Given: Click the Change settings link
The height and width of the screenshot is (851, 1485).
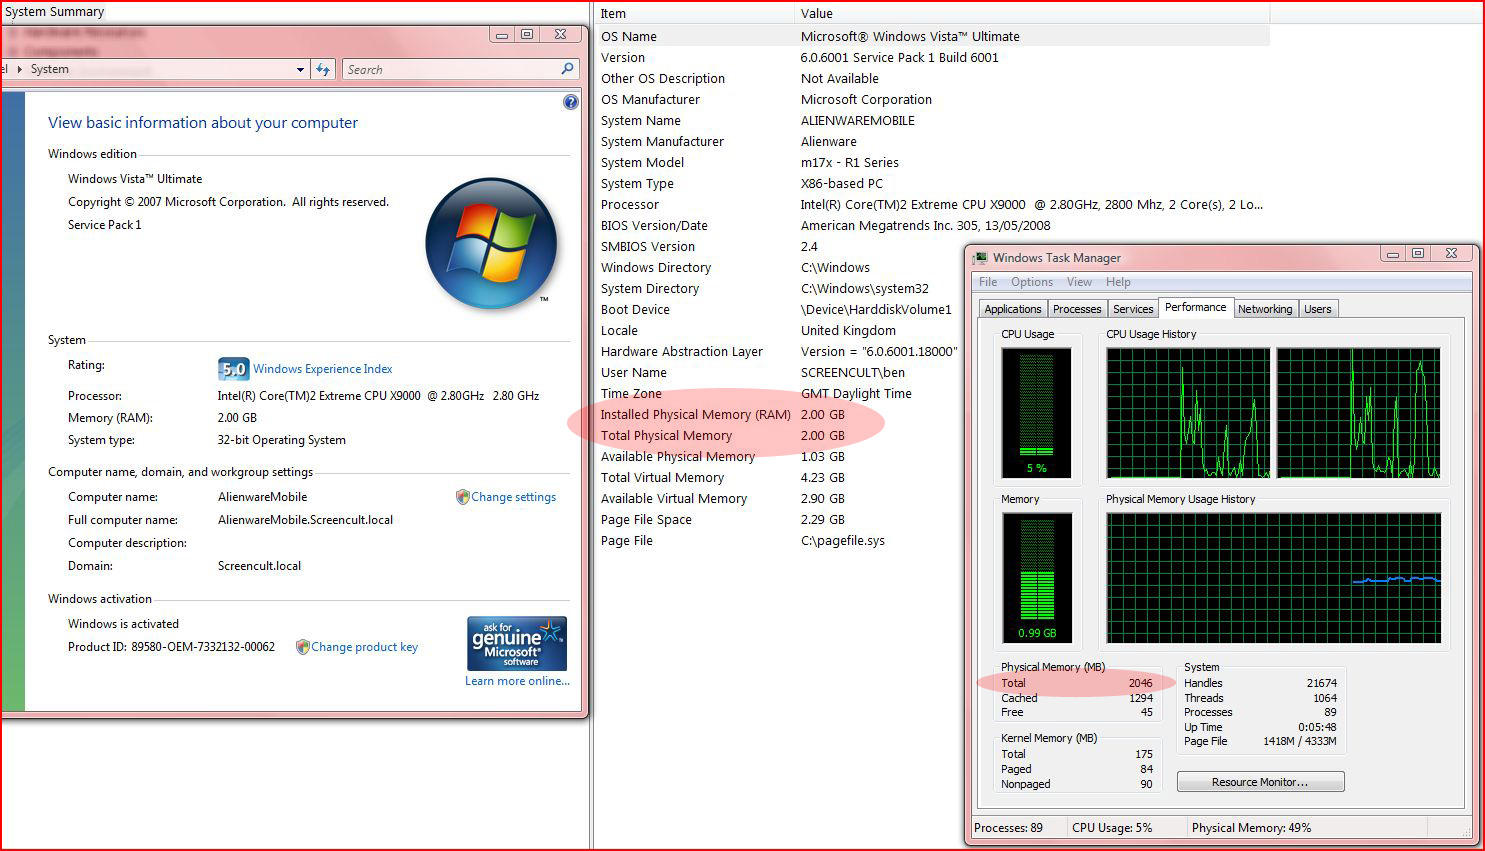Looking at the screenshot, I should [x=513, y=497].
